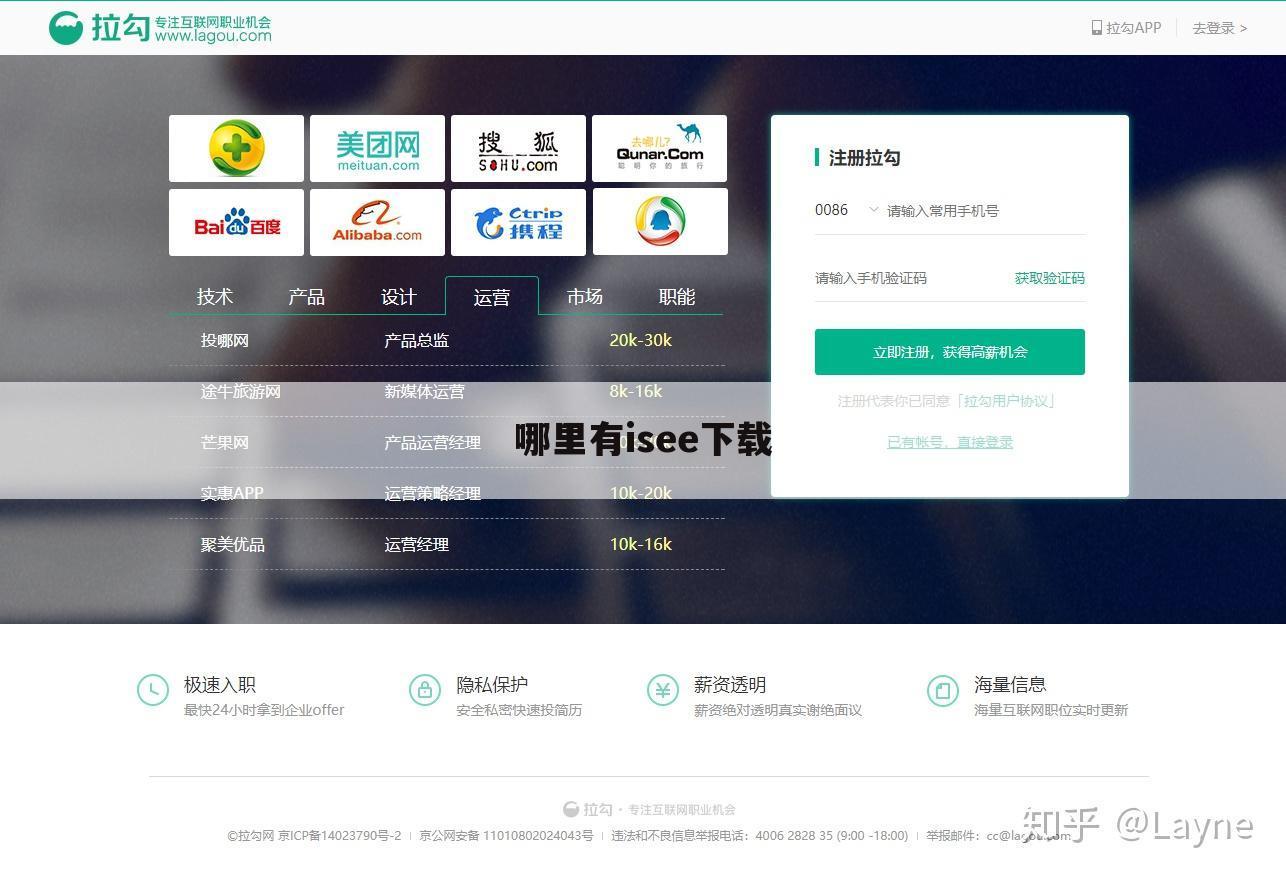Click the 8k-16k salary value
This screenshot has width=1286, height=882.
(636, 391)
